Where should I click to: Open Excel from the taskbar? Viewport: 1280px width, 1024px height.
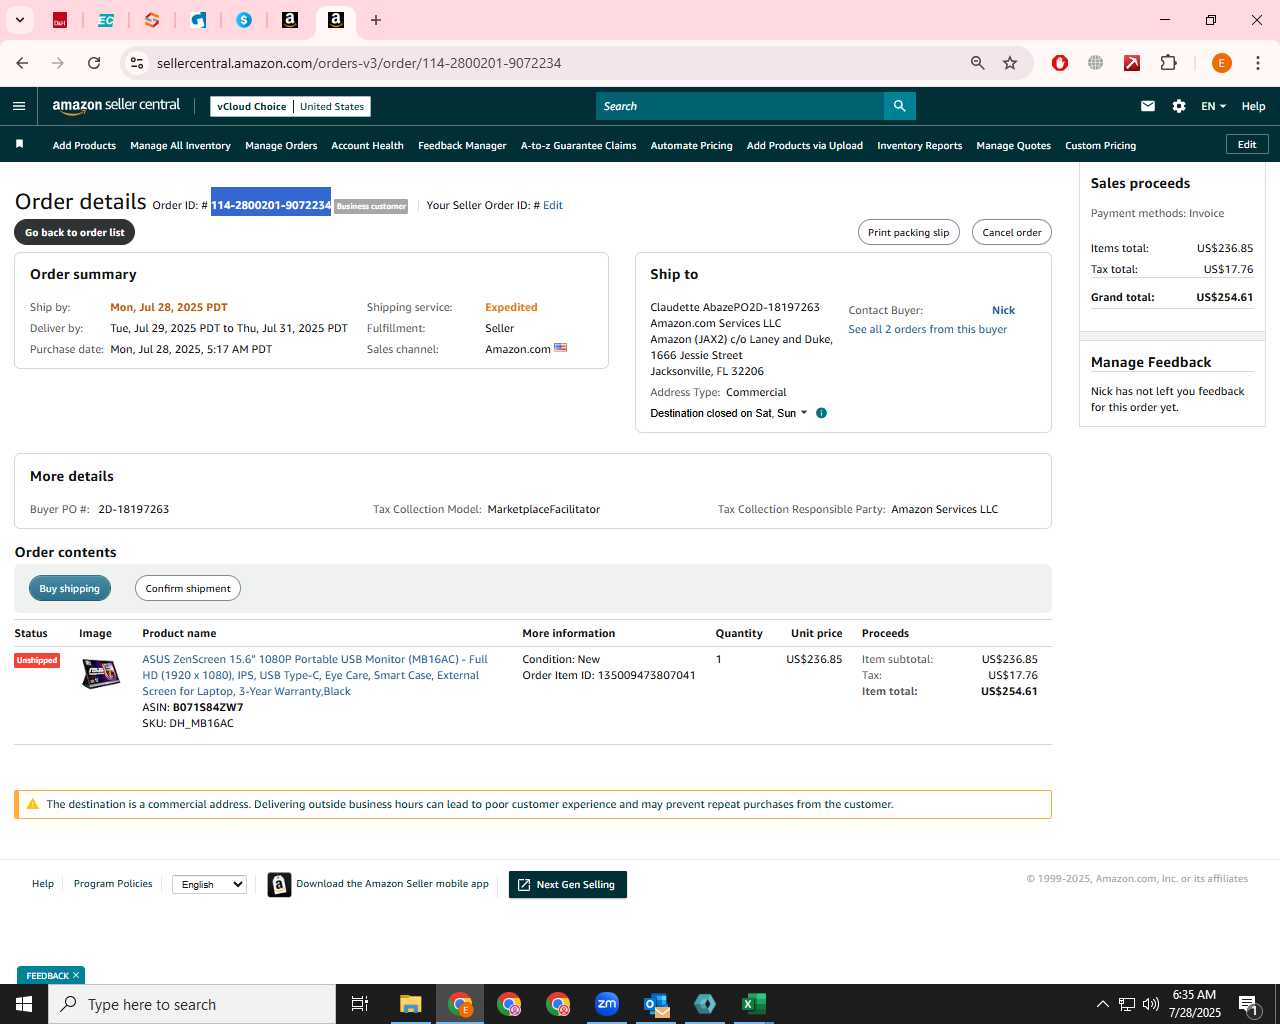754,1004
